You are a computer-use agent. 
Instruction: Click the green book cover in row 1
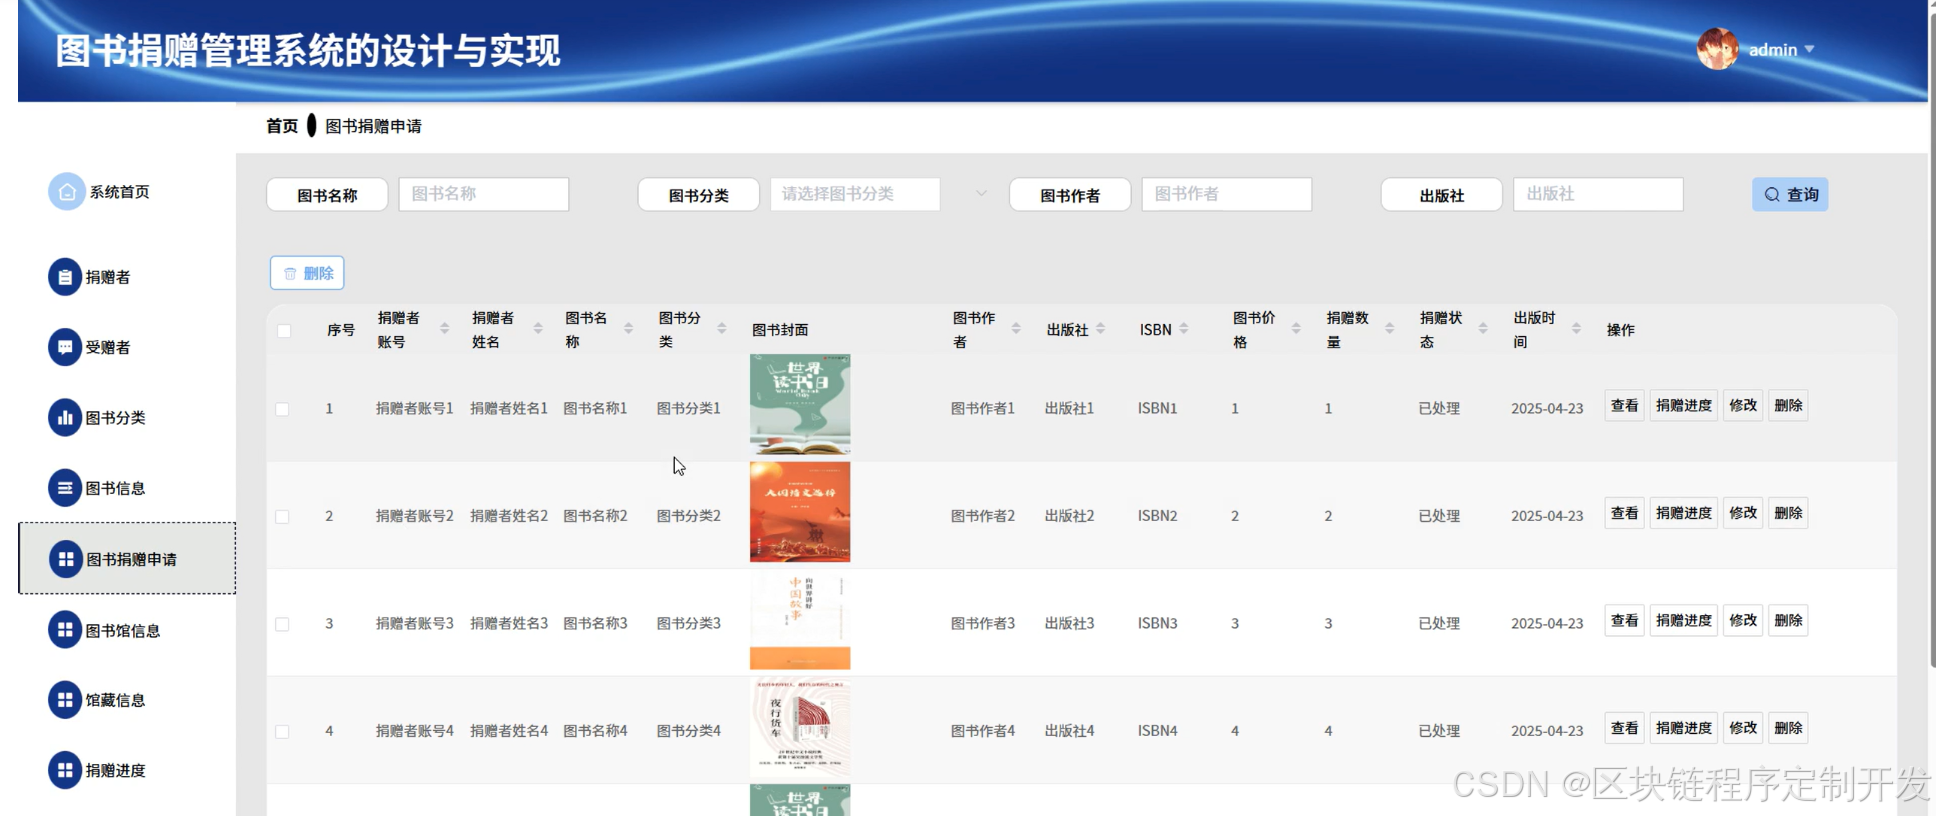click(800, 404)
